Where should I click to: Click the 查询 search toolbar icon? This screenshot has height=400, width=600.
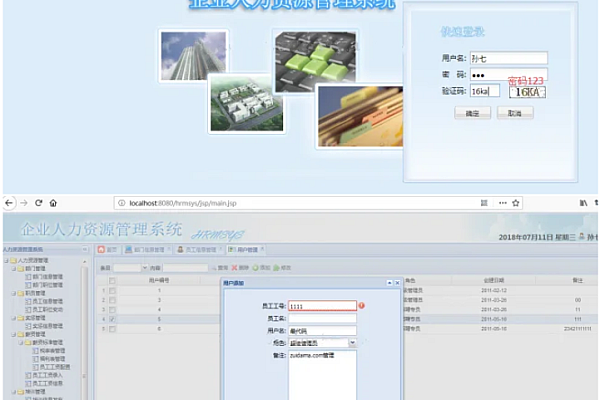(x=220, y=268)
